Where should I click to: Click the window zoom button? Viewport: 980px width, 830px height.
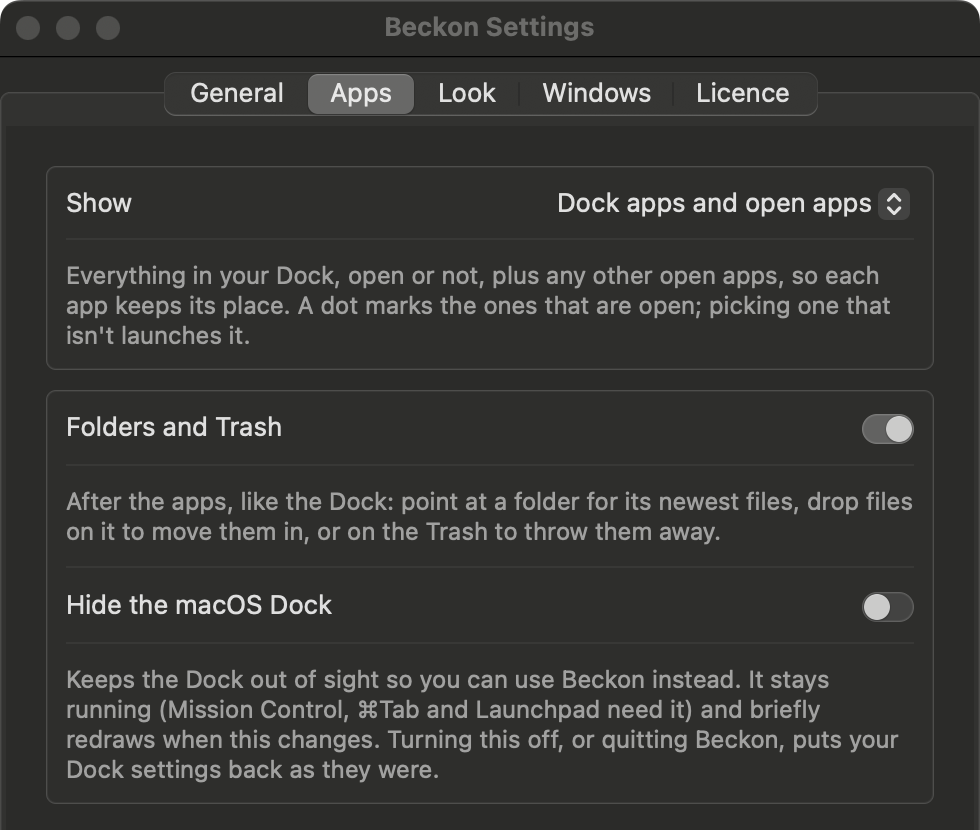[108, 28]
